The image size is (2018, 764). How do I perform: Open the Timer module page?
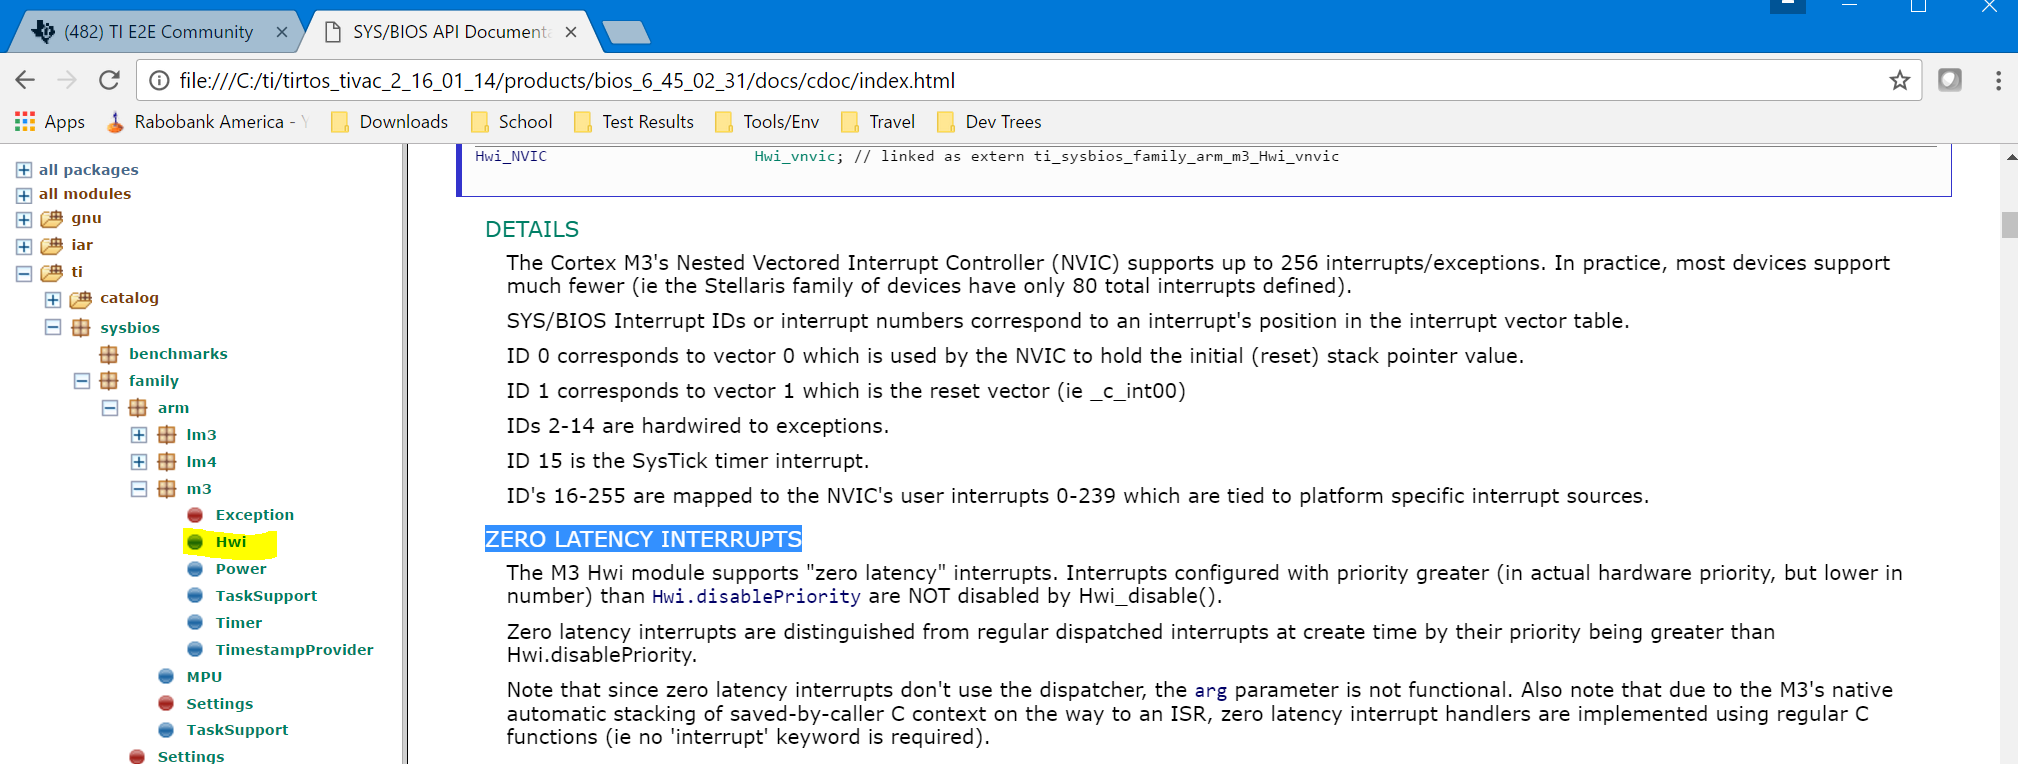[238, 623]
